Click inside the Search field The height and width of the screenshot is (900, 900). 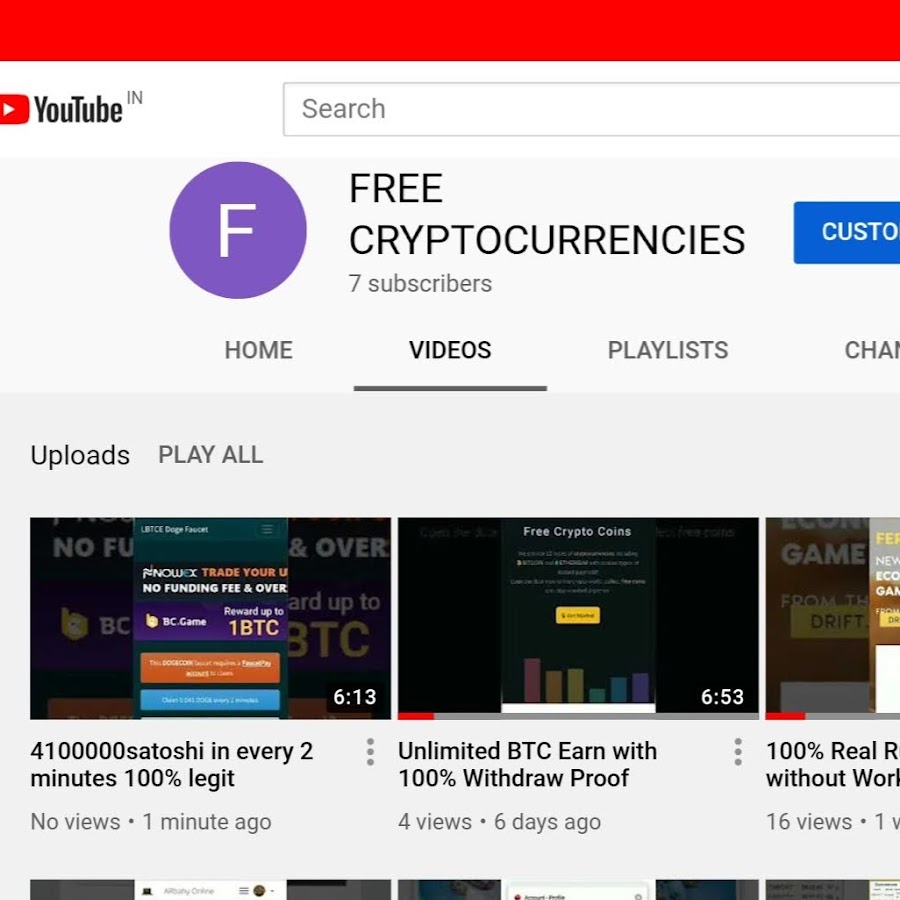pyautogui.click(x=591, y=109)
